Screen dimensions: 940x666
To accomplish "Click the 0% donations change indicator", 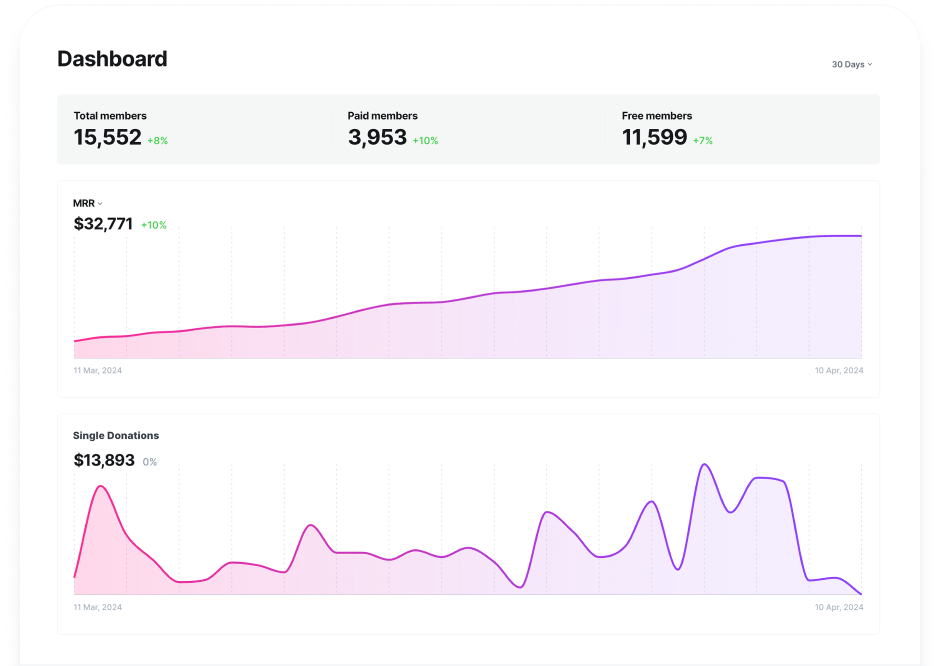I will pyautogui.click(x=150, y=462).
